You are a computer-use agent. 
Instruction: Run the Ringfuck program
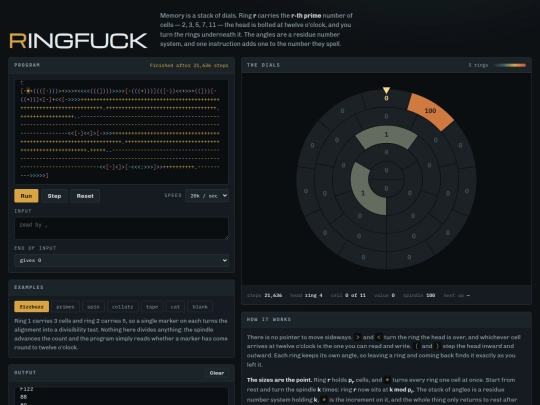coord(26,196)
